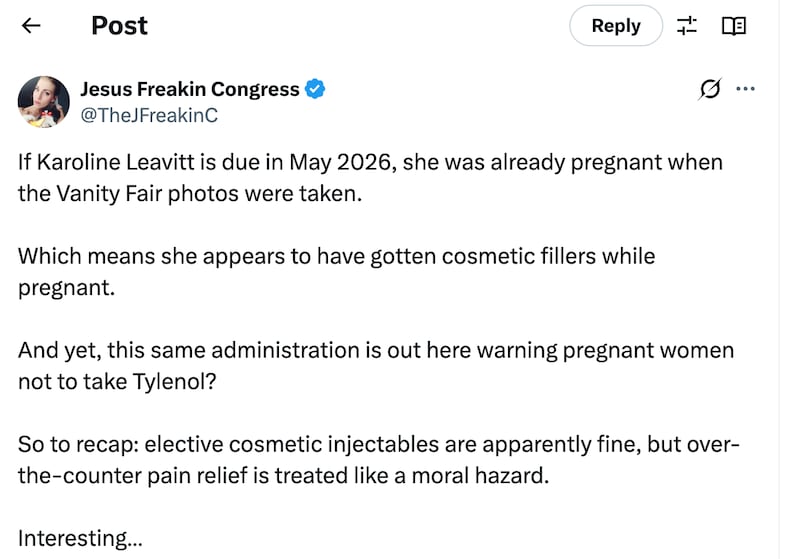
Task: Click the Post page heading
Action: pyautogui.click(x=119, y=26)
